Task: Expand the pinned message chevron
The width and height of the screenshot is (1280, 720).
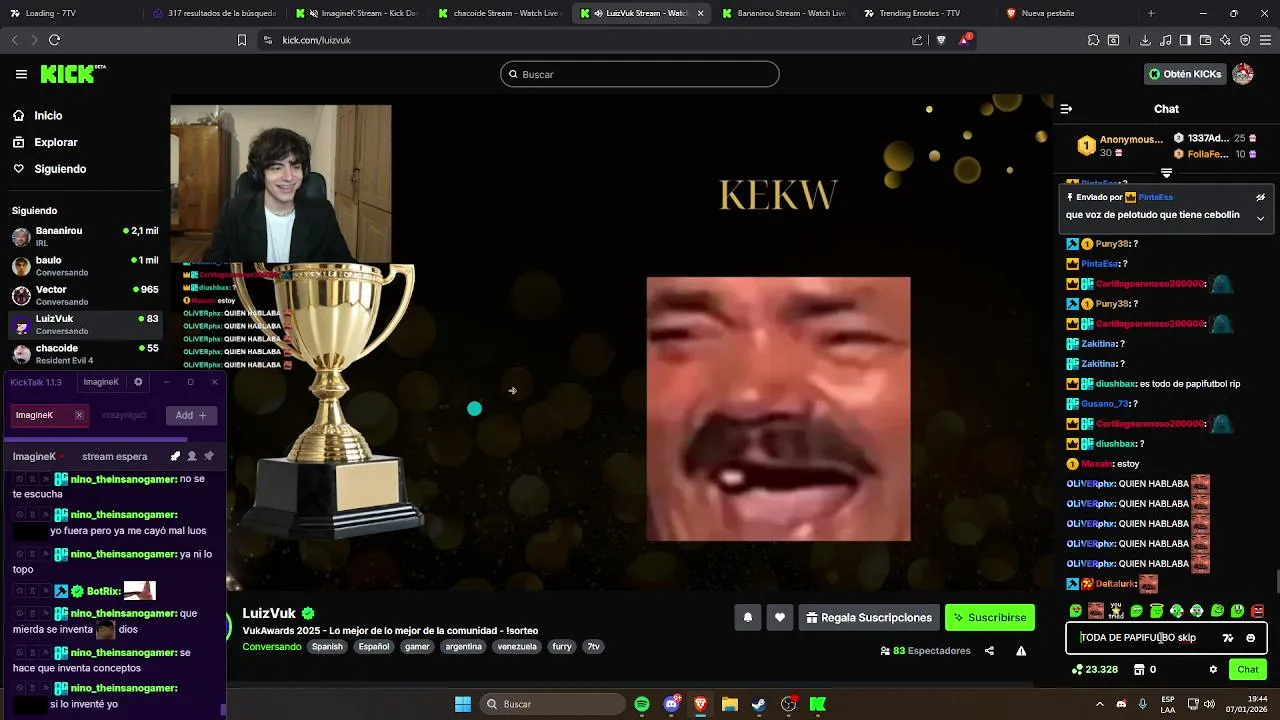Action: [x=1260, y=218]
